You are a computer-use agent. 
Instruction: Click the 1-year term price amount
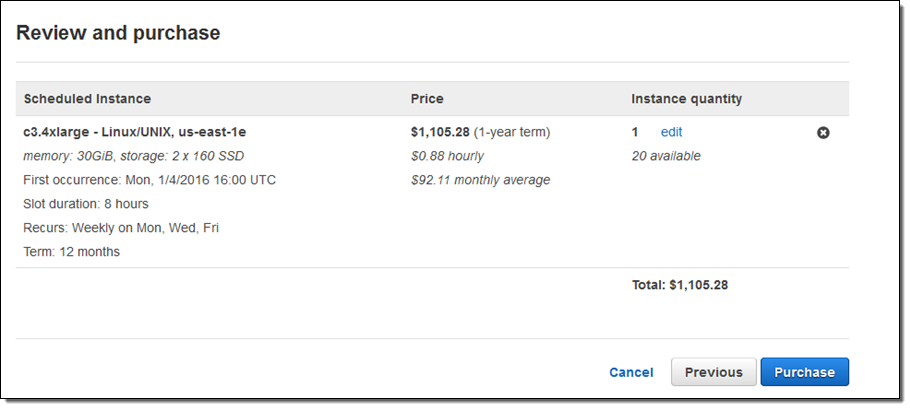coord(480,132)
